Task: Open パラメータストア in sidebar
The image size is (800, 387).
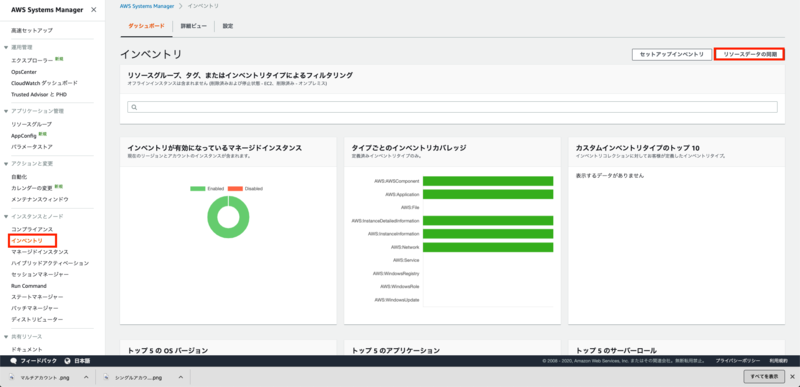Action: pos(32,147)
